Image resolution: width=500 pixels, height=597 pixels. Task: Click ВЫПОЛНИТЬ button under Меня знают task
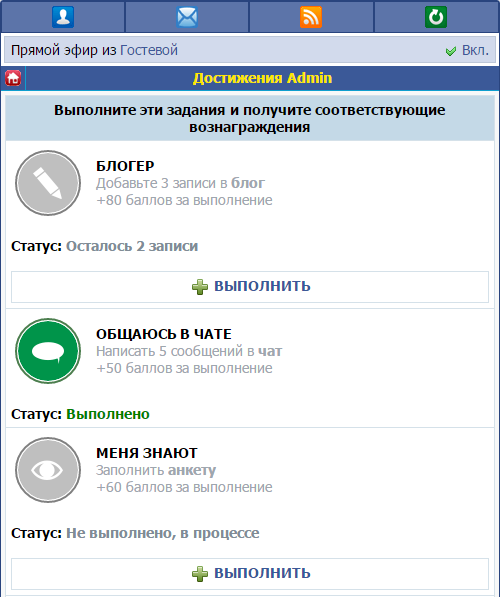pyautogui.click(x=250, y=574)
